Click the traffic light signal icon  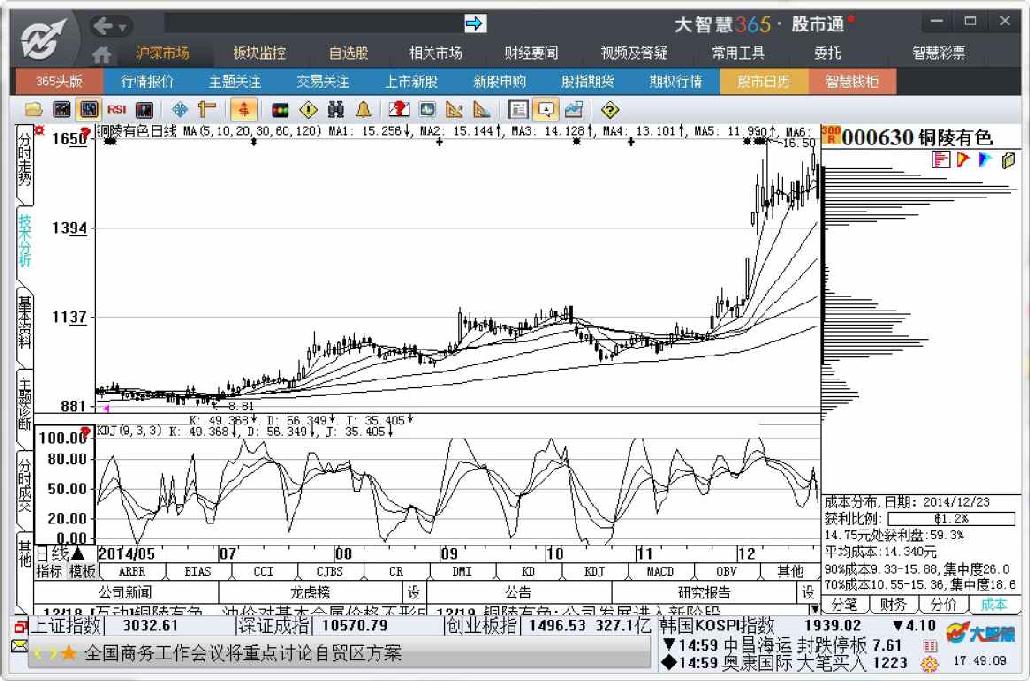coord(280,110)
